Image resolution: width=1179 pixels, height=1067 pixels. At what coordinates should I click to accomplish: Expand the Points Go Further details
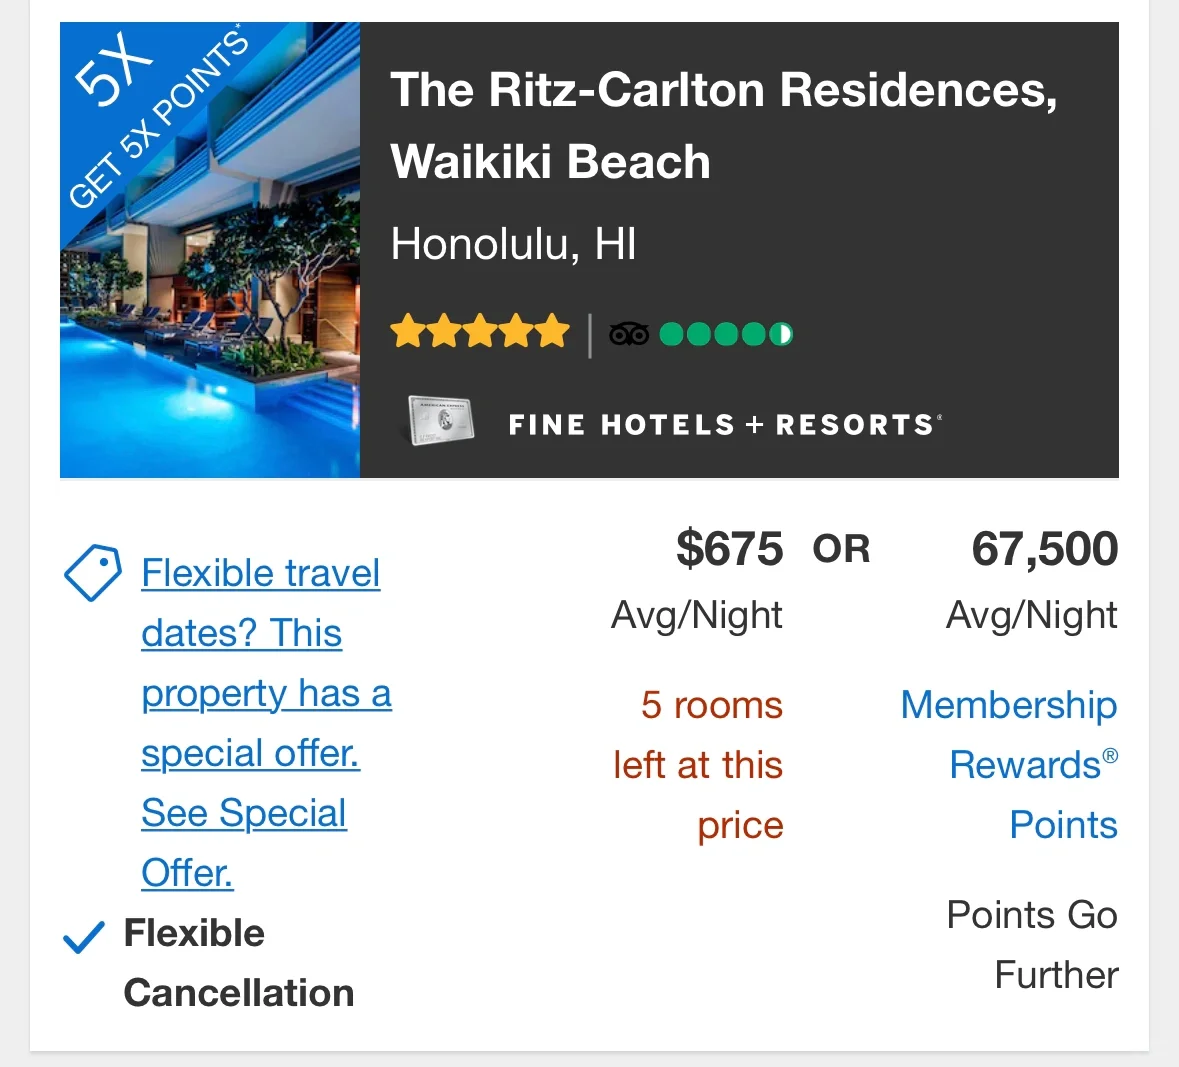[1032, 944]
